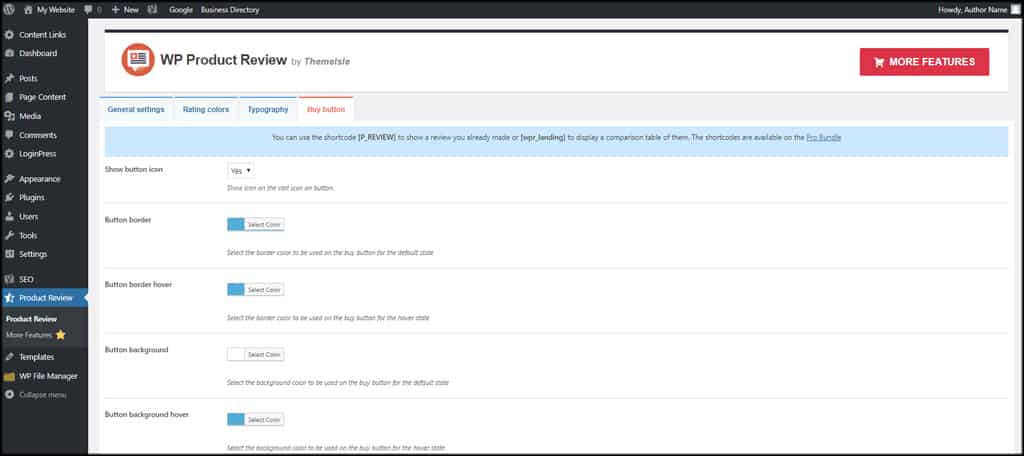Click the Plugins icon in sidebar
The image size is (1024, 456).
(x=9, y=197)
